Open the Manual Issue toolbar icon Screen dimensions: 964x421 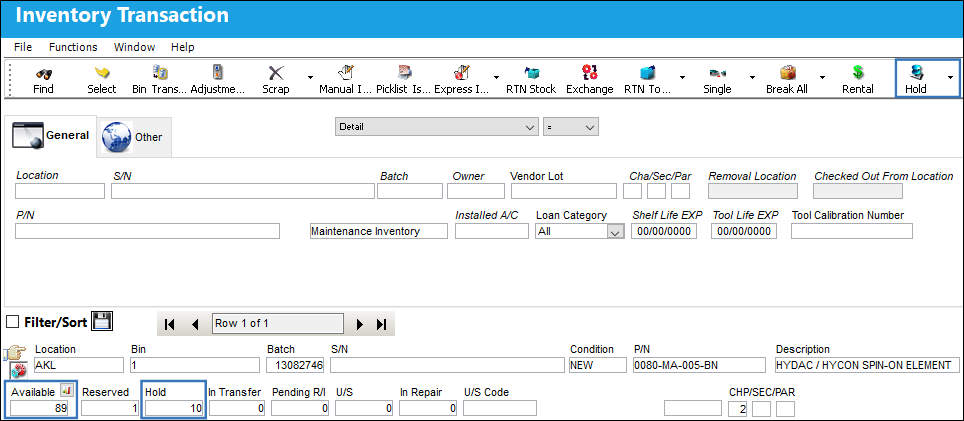tap(346, 73)
